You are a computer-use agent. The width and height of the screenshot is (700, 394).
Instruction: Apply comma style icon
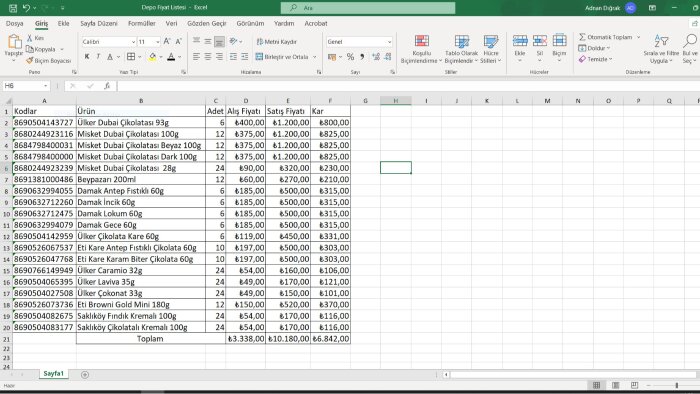362,57
